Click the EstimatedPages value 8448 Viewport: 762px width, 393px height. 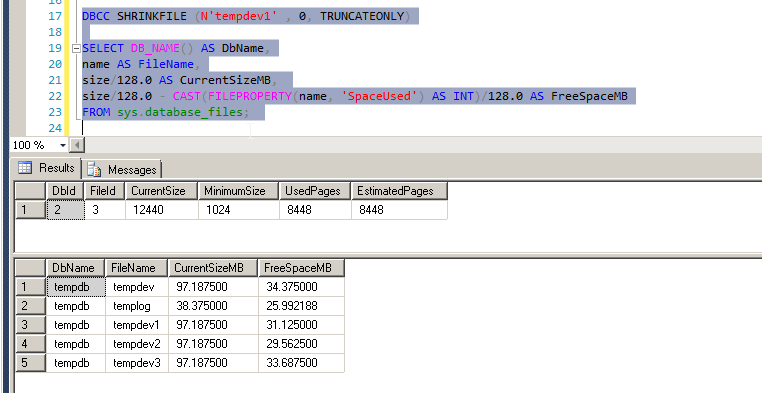(x=399, y=210)
